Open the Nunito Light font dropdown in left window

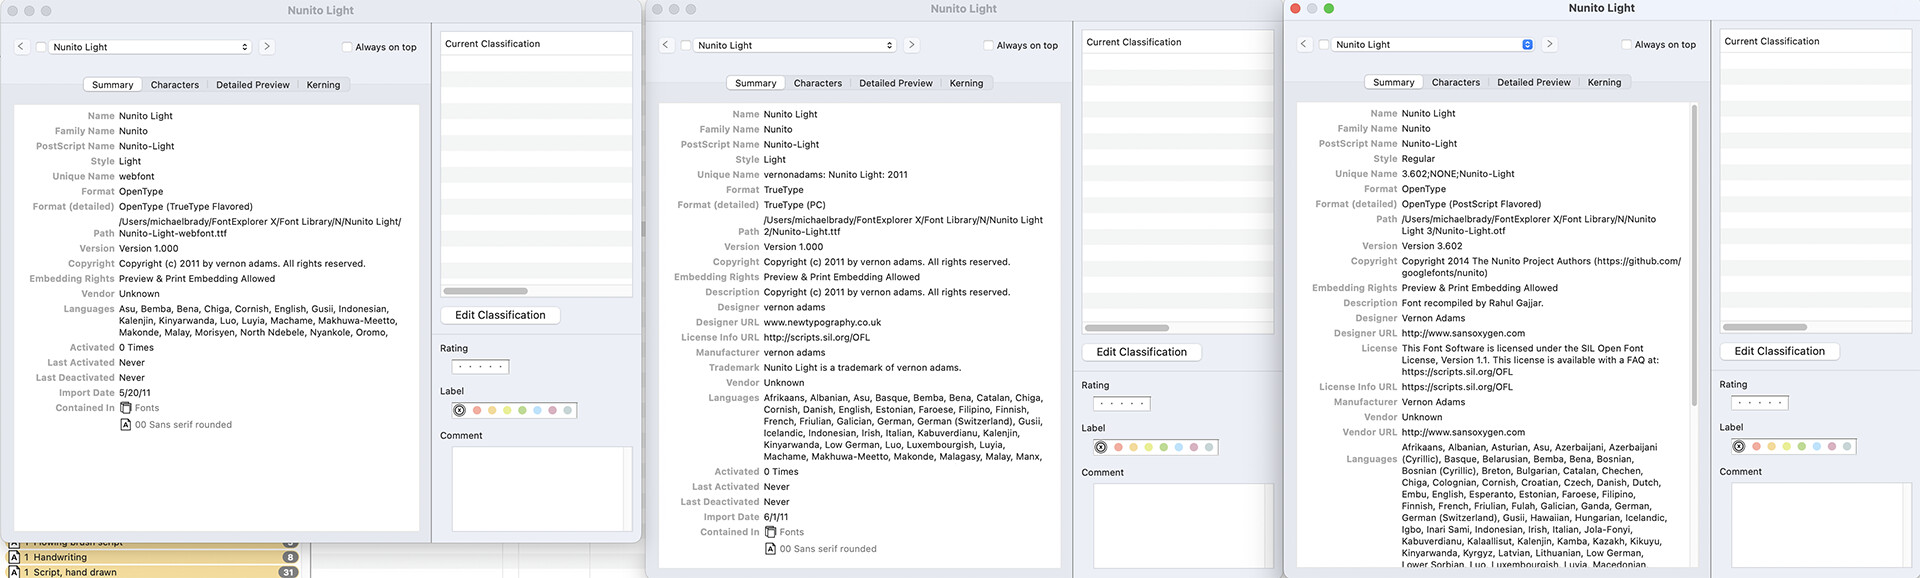(150, 47)
